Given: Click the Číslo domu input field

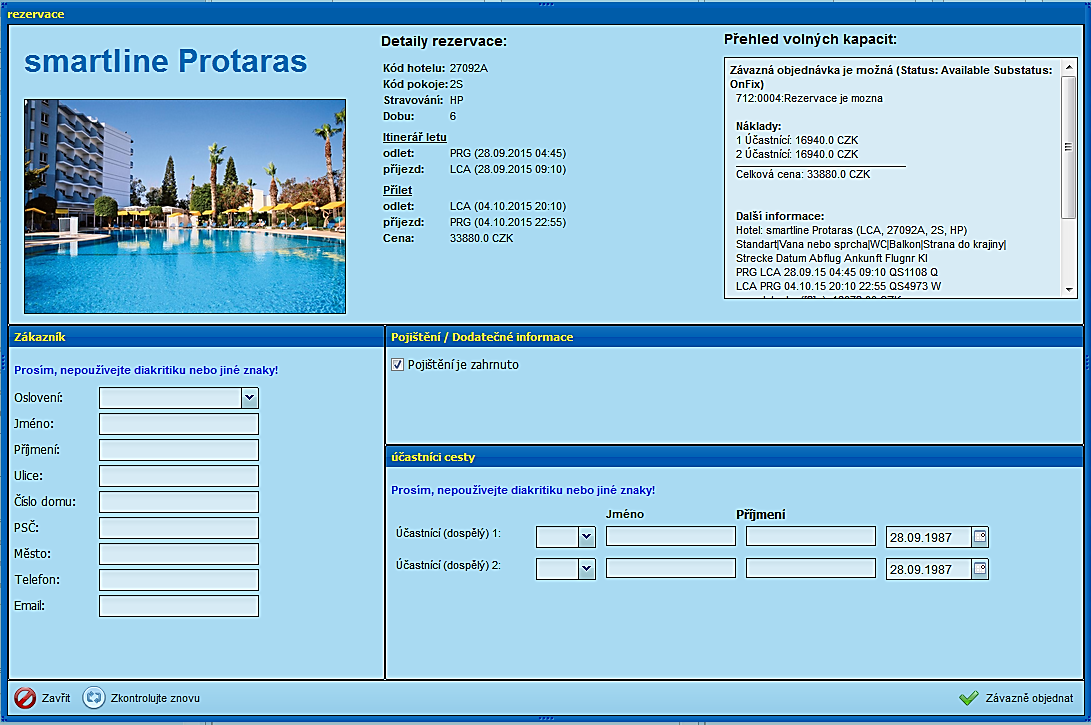Looking at the screenshot, I should pyautogui.click(x=179, y=502).
